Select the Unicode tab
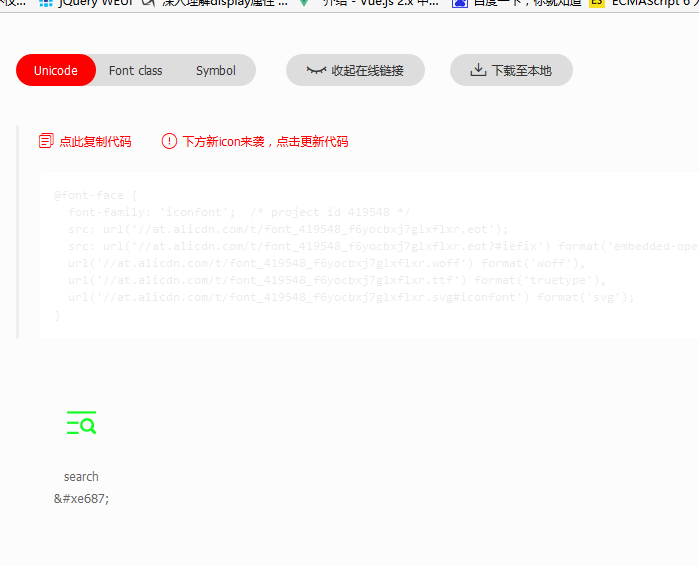 tap(56, 70)
